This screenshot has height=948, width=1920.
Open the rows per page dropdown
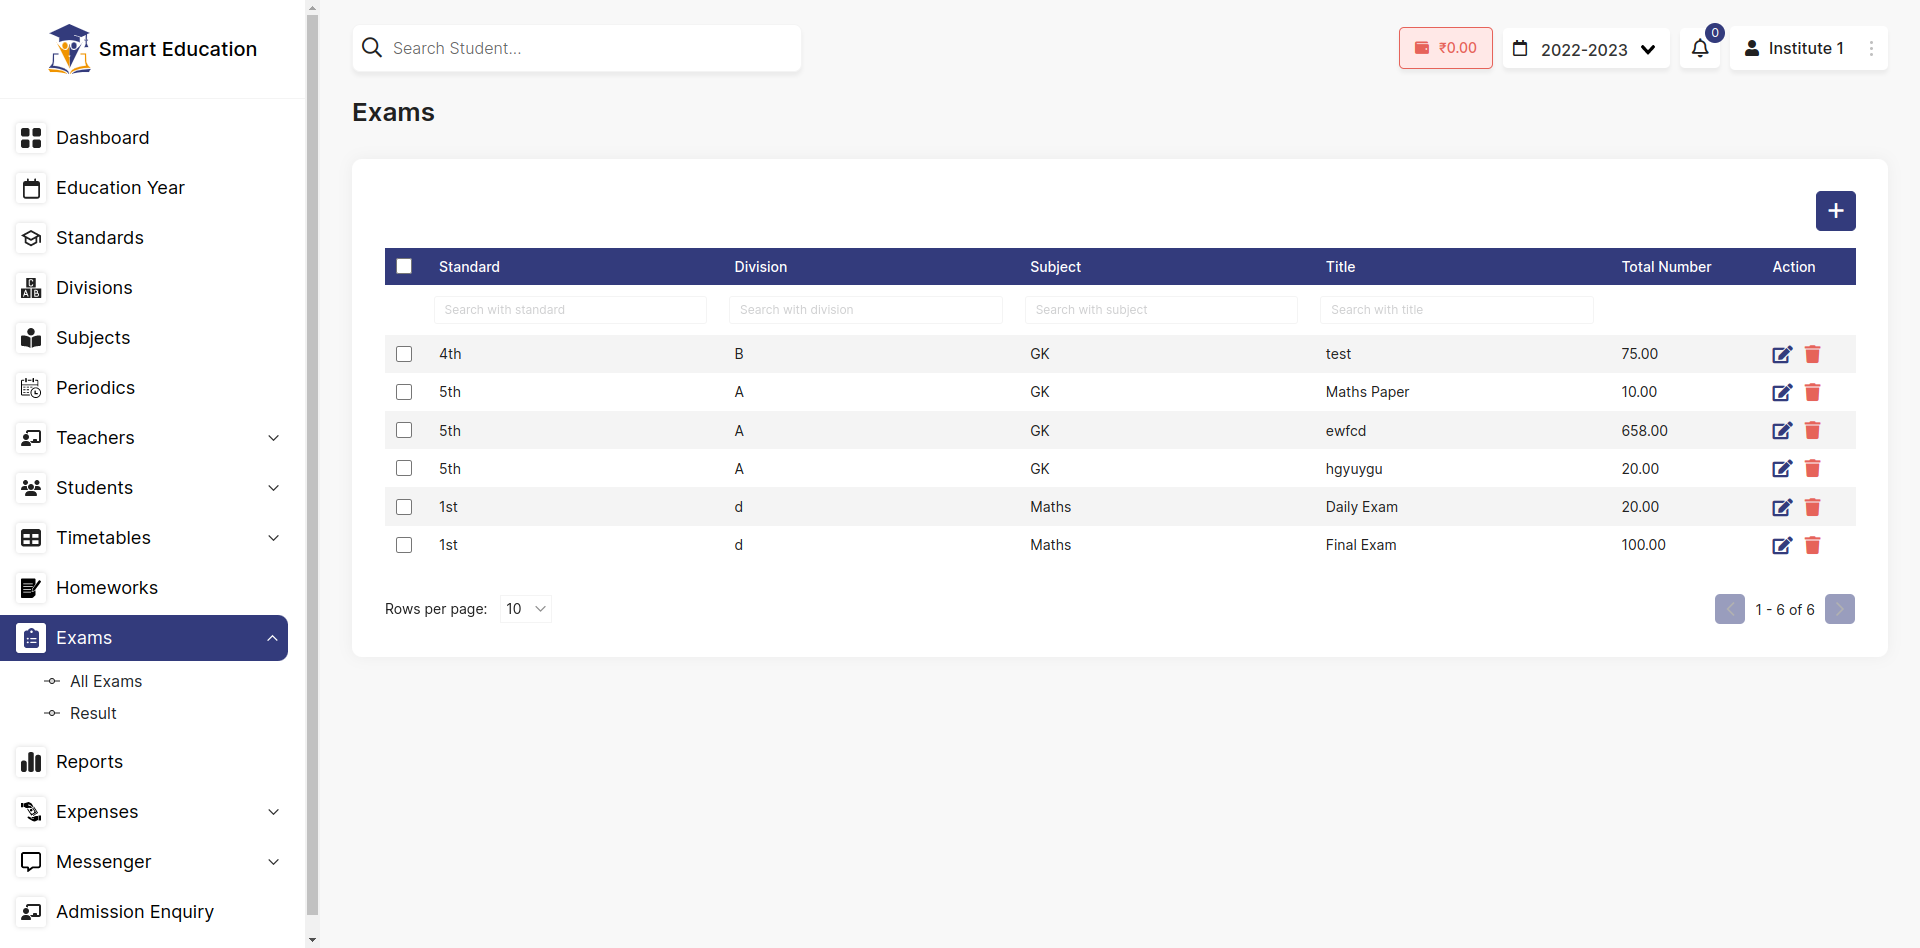tap(526, 609)
